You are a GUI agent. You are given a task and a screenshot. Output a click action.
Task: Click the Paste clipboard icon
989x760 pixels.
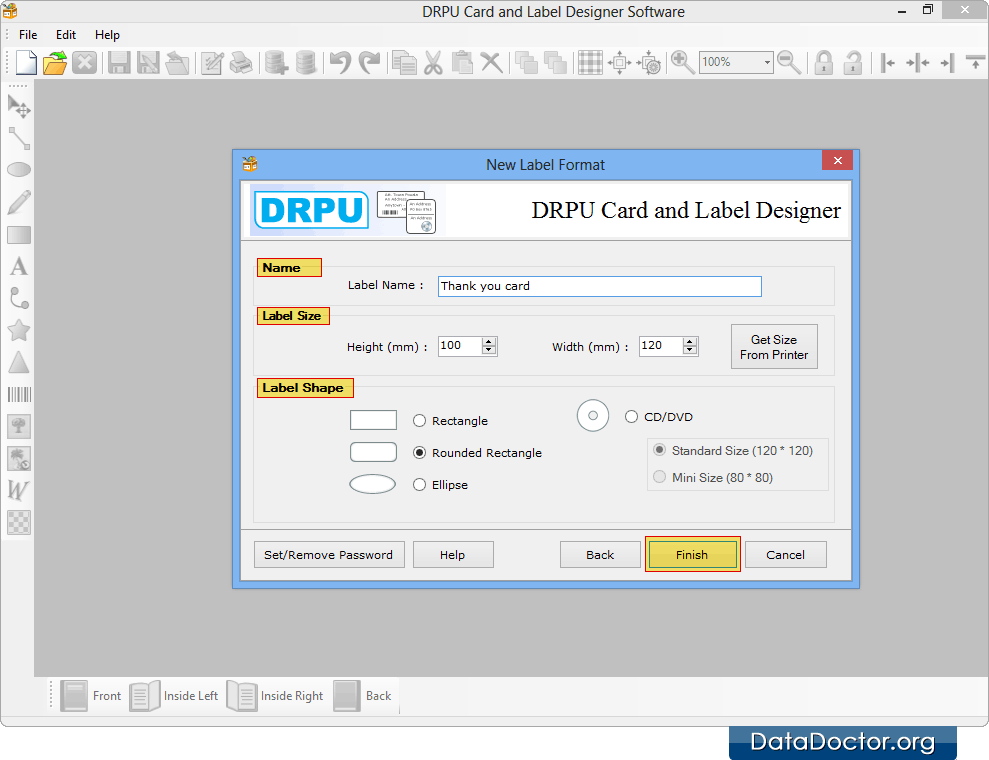462,62
